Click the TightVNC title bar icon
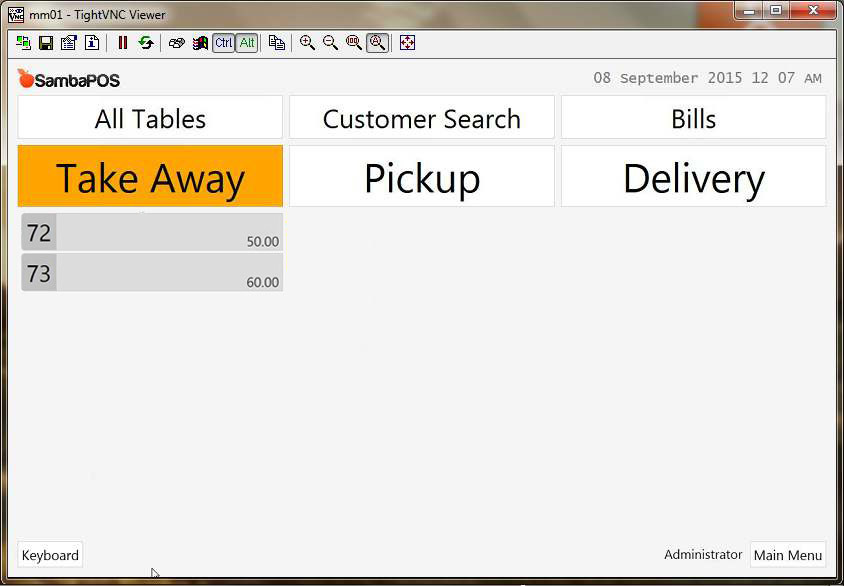The width and height of the screenshot is (844, 586). tap(16, 14)
